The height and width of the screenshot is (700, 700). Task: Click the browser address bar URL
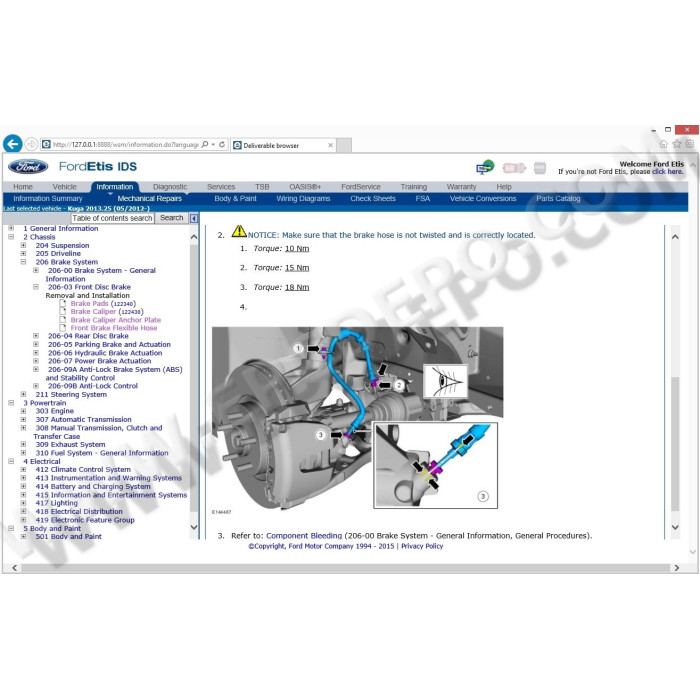click(125, 145)
